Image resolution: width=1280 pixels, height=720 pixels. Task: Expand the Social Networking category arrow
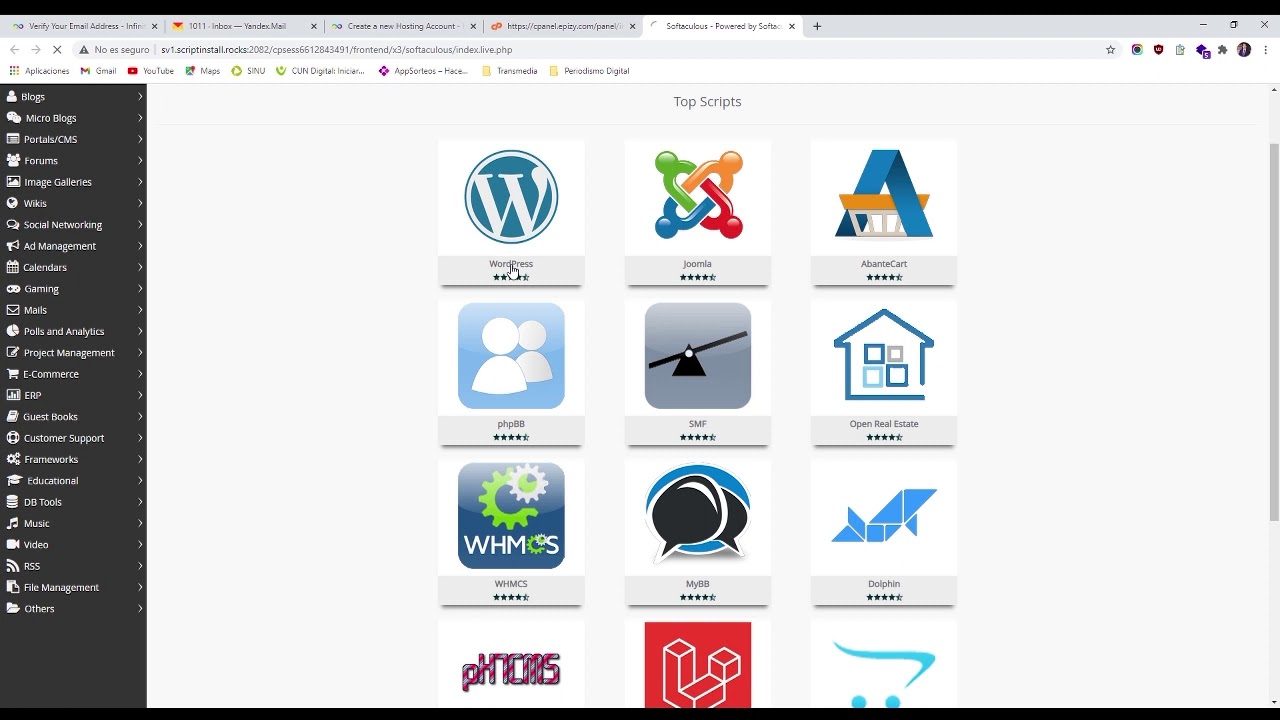coord(140,225)
